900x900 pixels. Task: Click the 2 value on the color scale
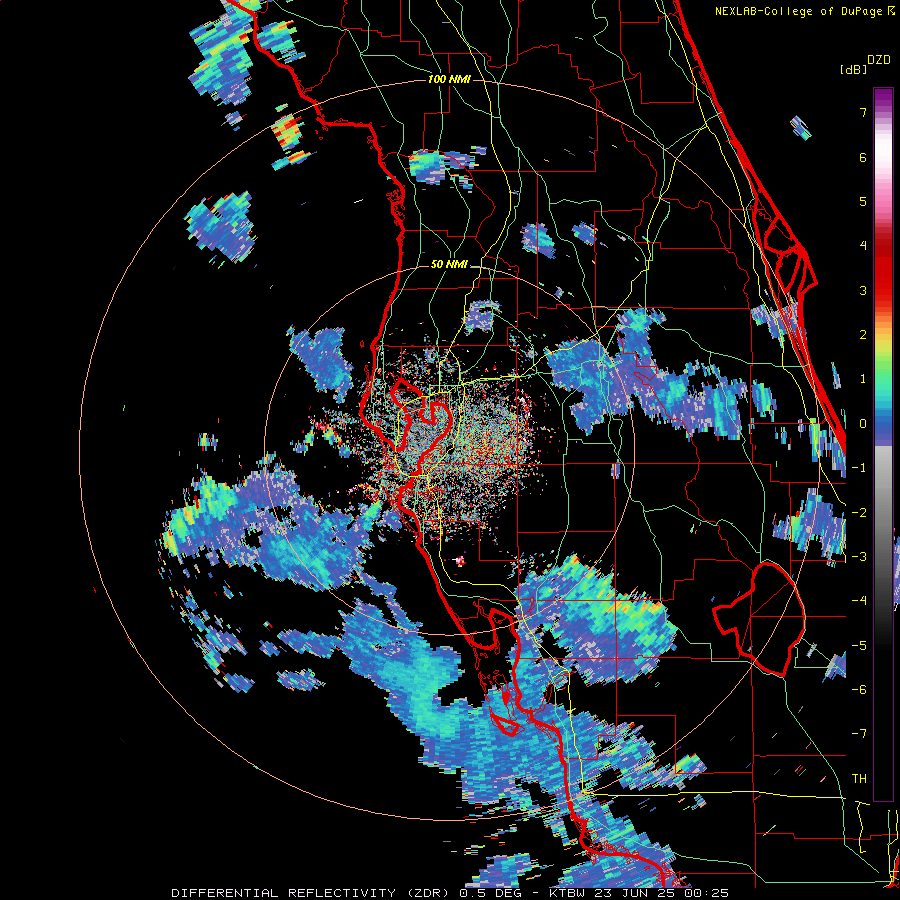click(x=863, y=335)
